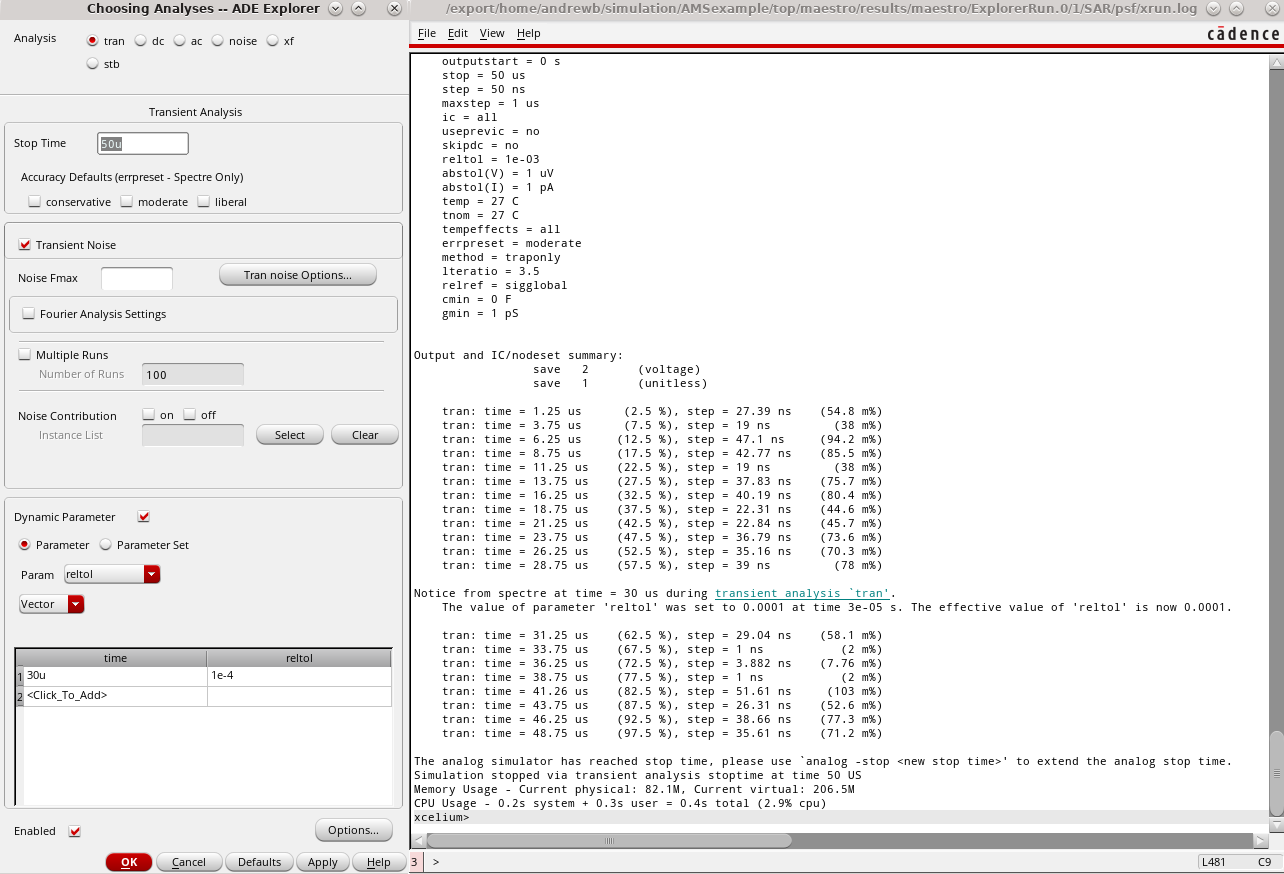Pick the noise analysis option
Image resolution: width=1284 pixels, height=874 pixels.
(x=217, y=42)
